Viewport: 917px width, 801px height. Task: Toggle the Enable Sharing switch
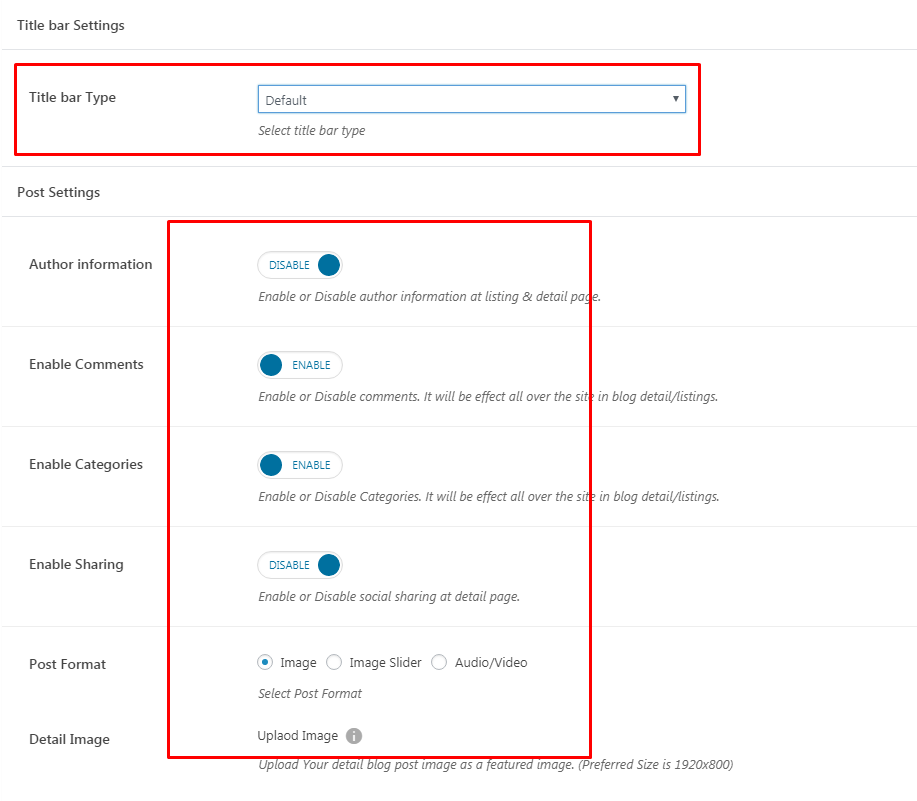point(300,565)
